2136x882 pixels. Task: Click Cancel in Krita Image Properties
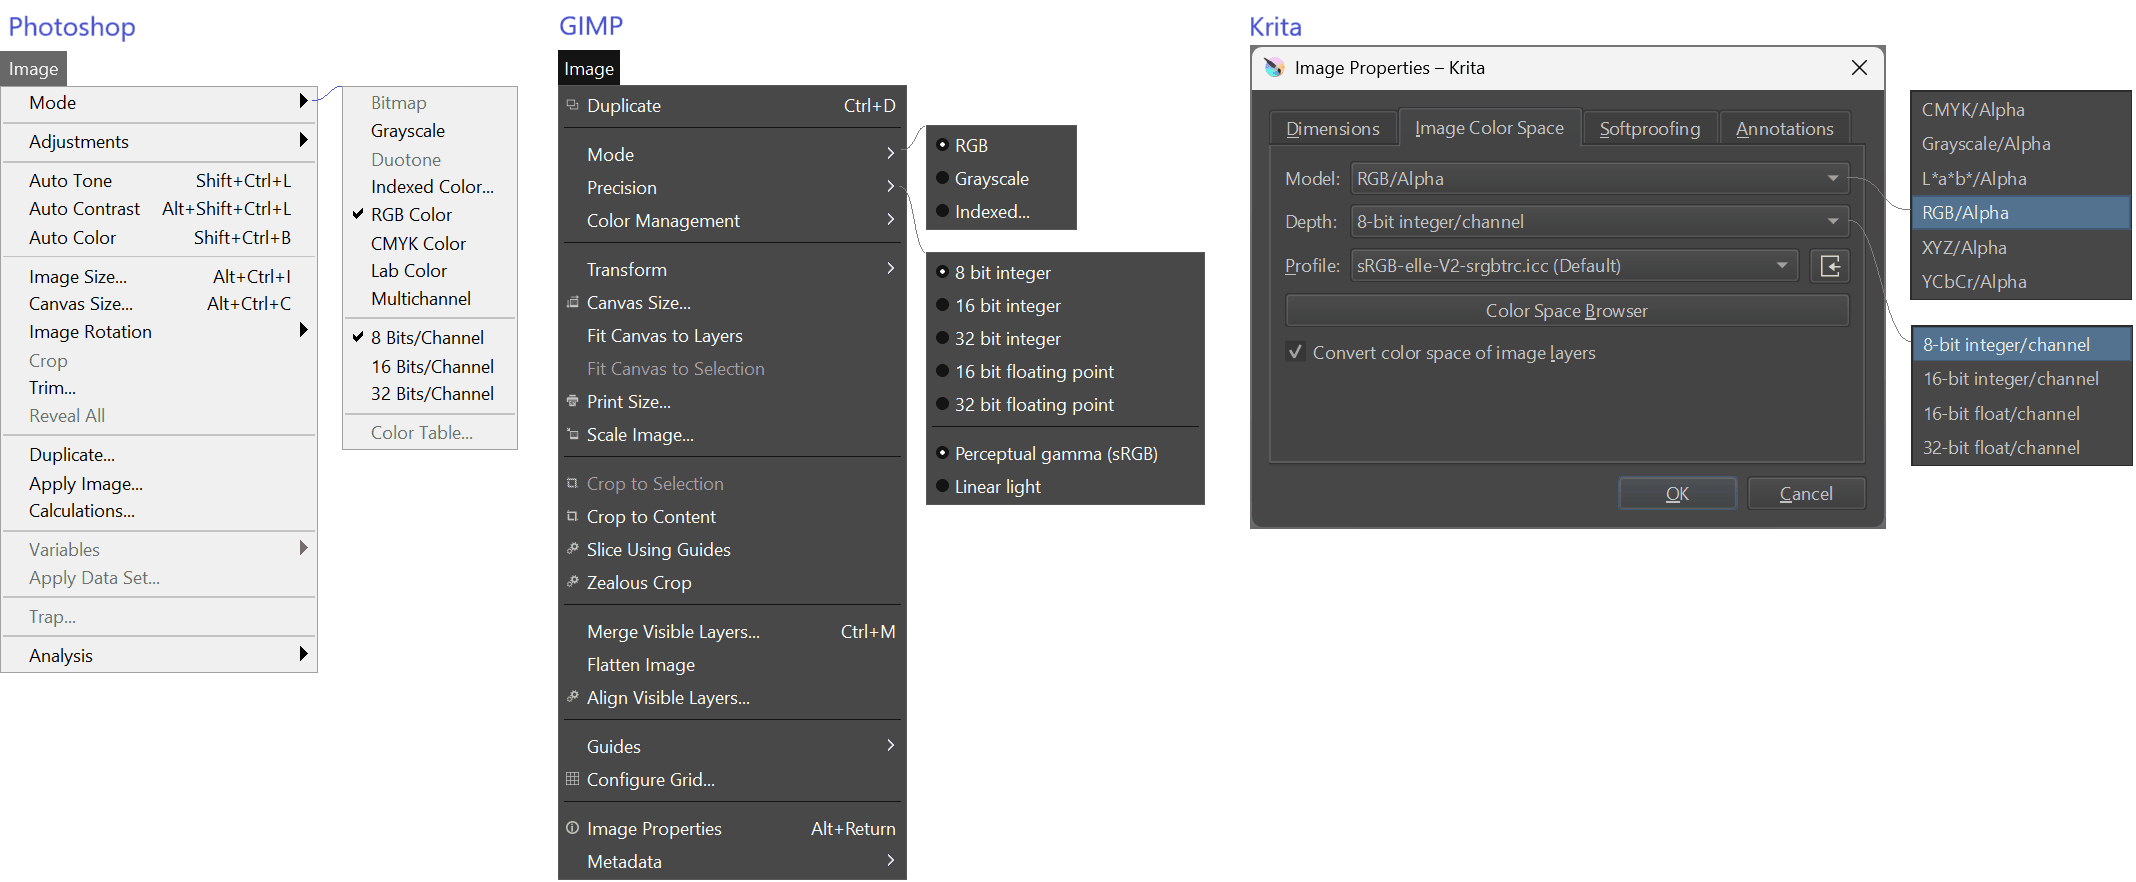[1806, 493]
